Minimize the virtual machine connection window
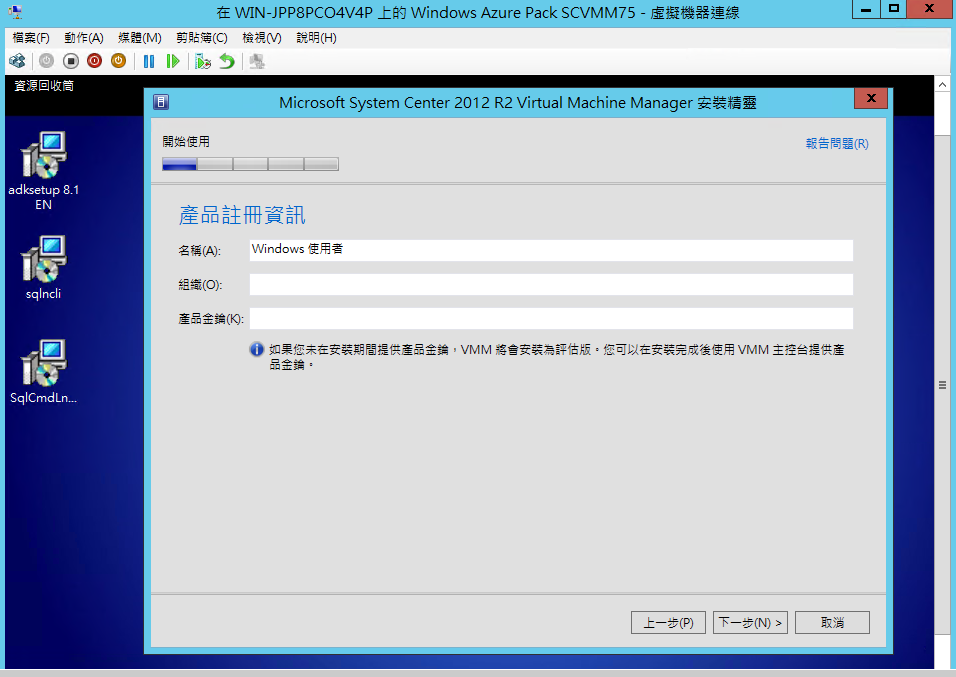The height and width of the screenshot is (677, 956). [866, 9]
